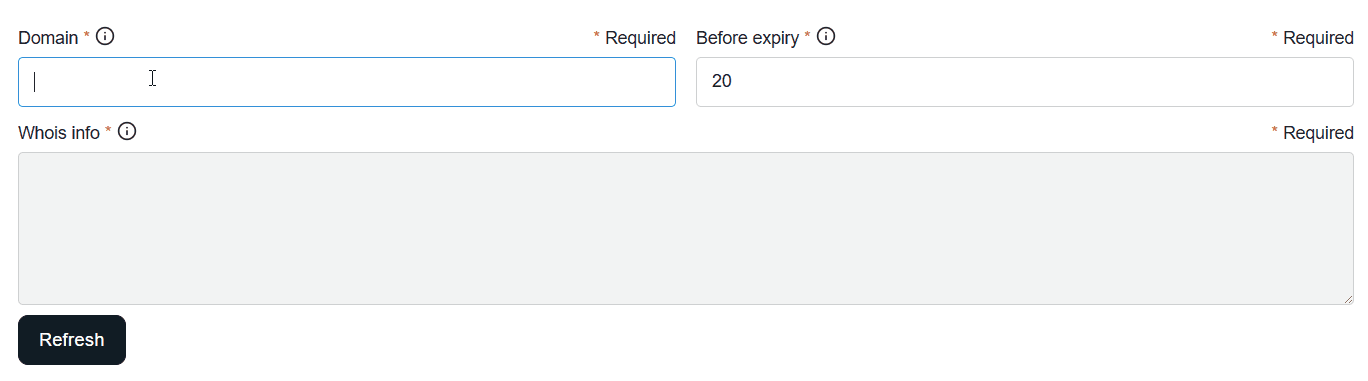
Task: Click the red asterisk after Before expiry label
Action: (807, 36)
